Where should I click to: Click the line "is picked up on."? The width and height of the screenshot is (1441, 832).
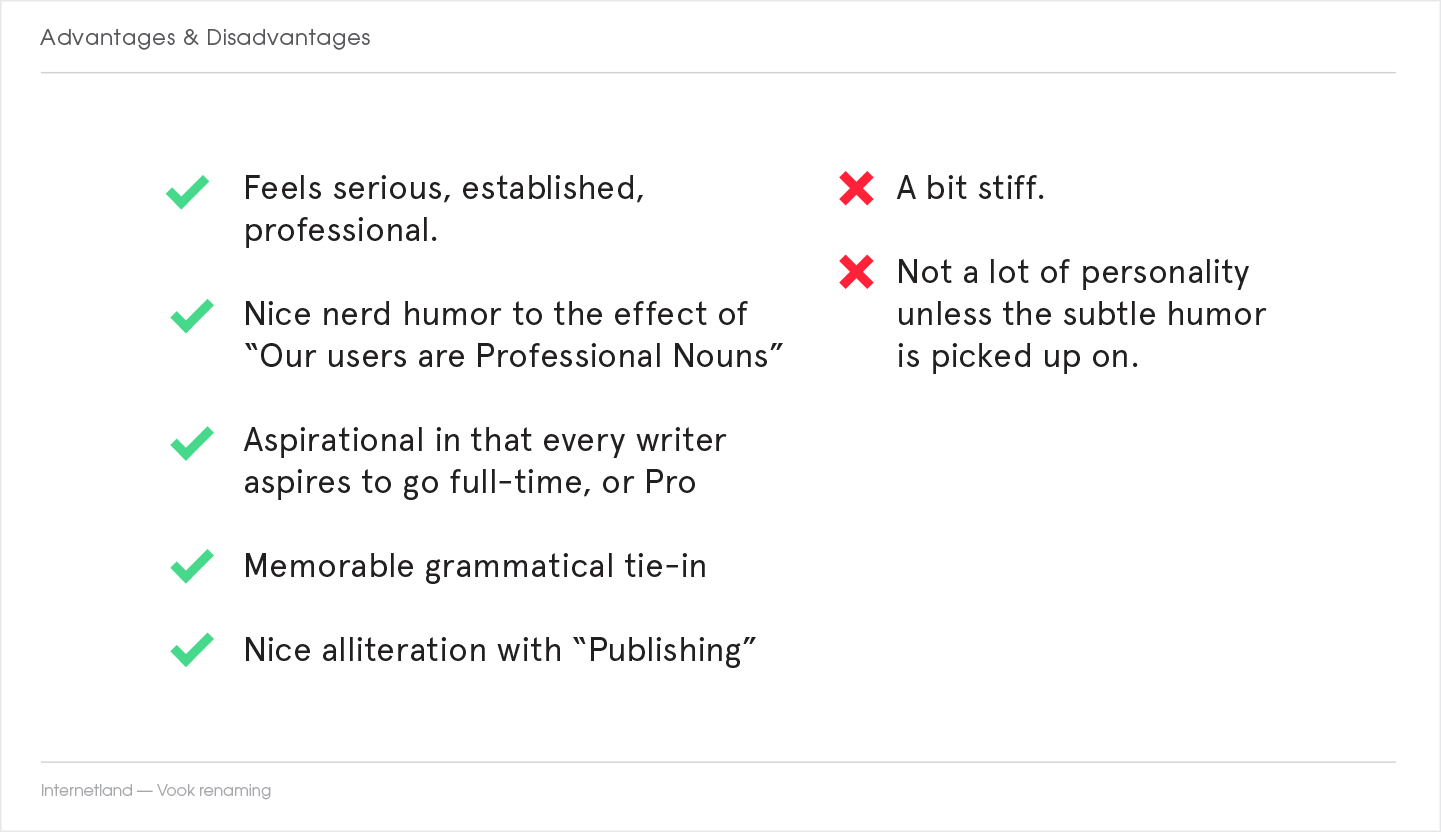pos(1017,356)
